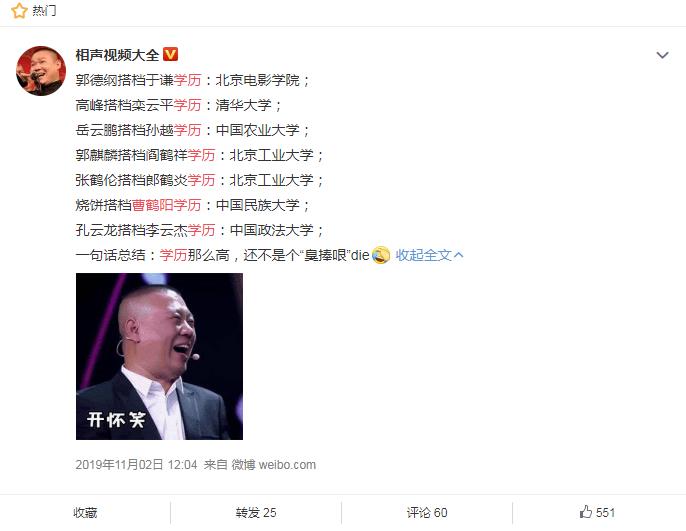Screen dimensions: 686x531
Task: Click the orange V verified badge
Action: (x=170, y=54)
